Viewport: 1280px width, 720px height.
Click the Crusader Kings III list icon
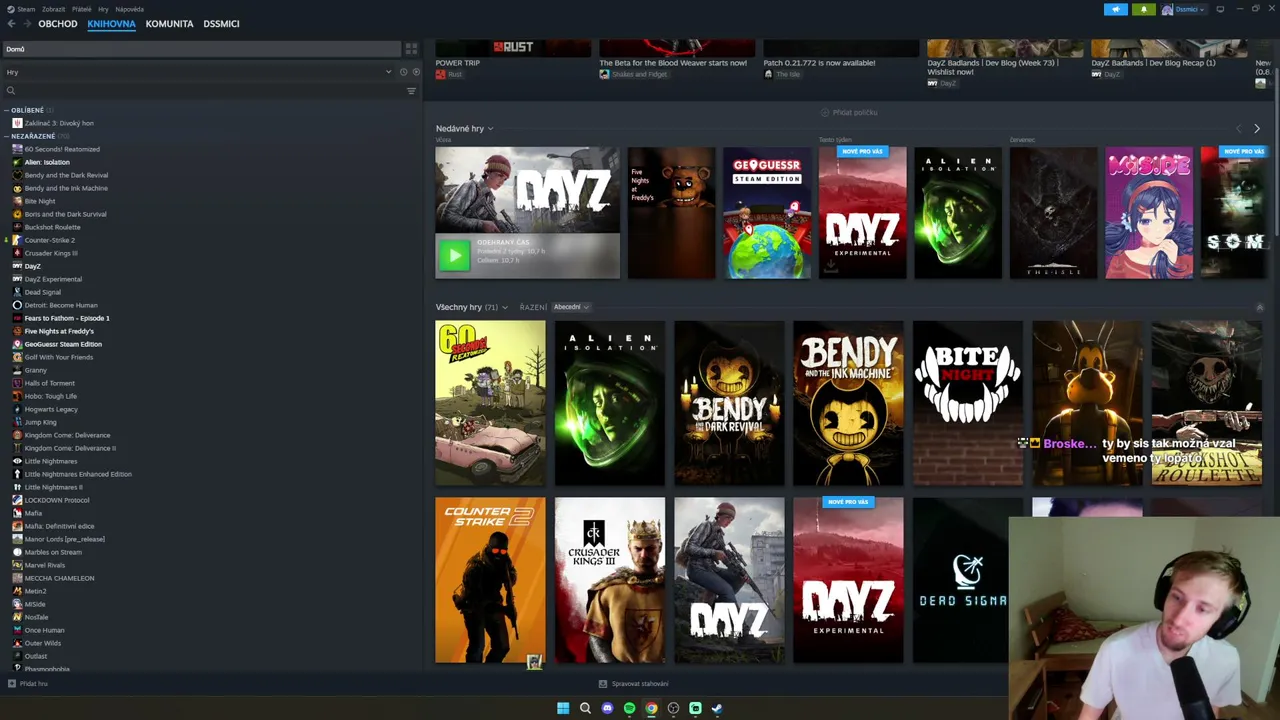tap(17, 253)
